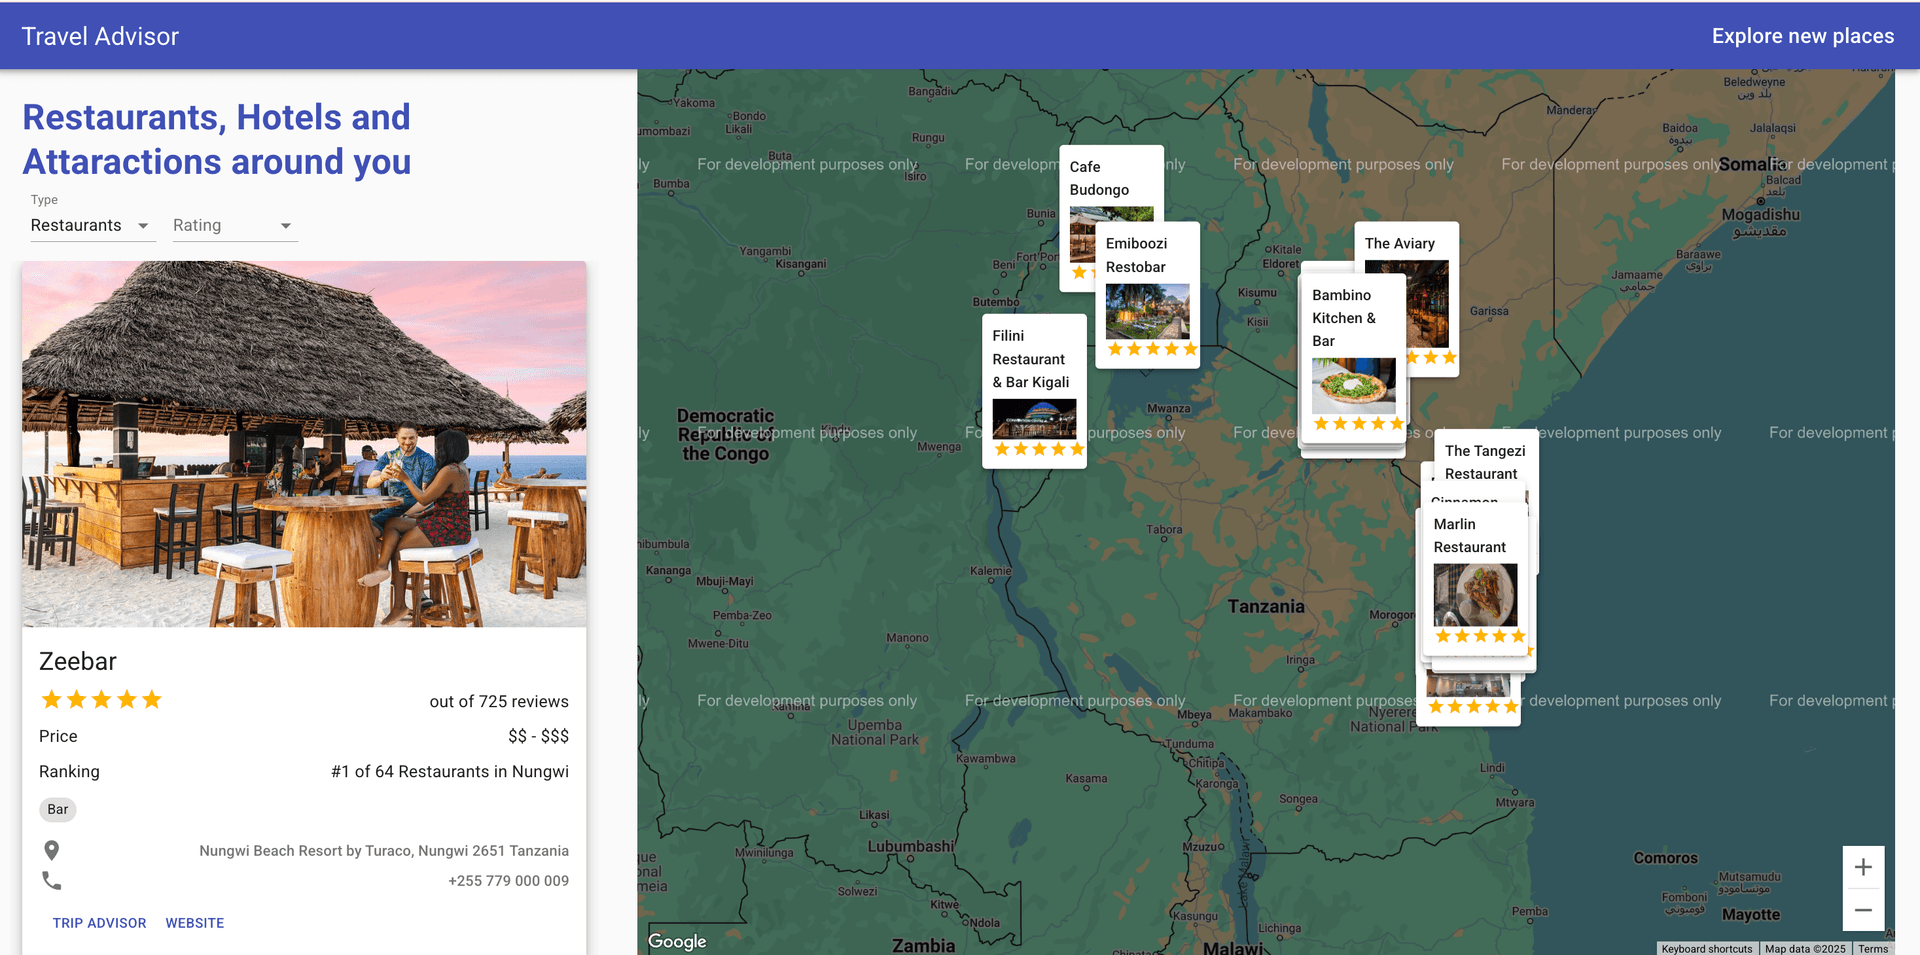This screenshot has width=1920, height=955.
Task: Click the Google logo on the map
Action: point(677,941)
